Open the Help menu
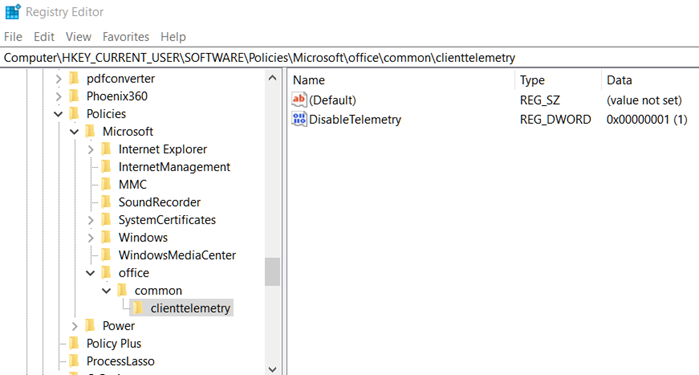 173,37
